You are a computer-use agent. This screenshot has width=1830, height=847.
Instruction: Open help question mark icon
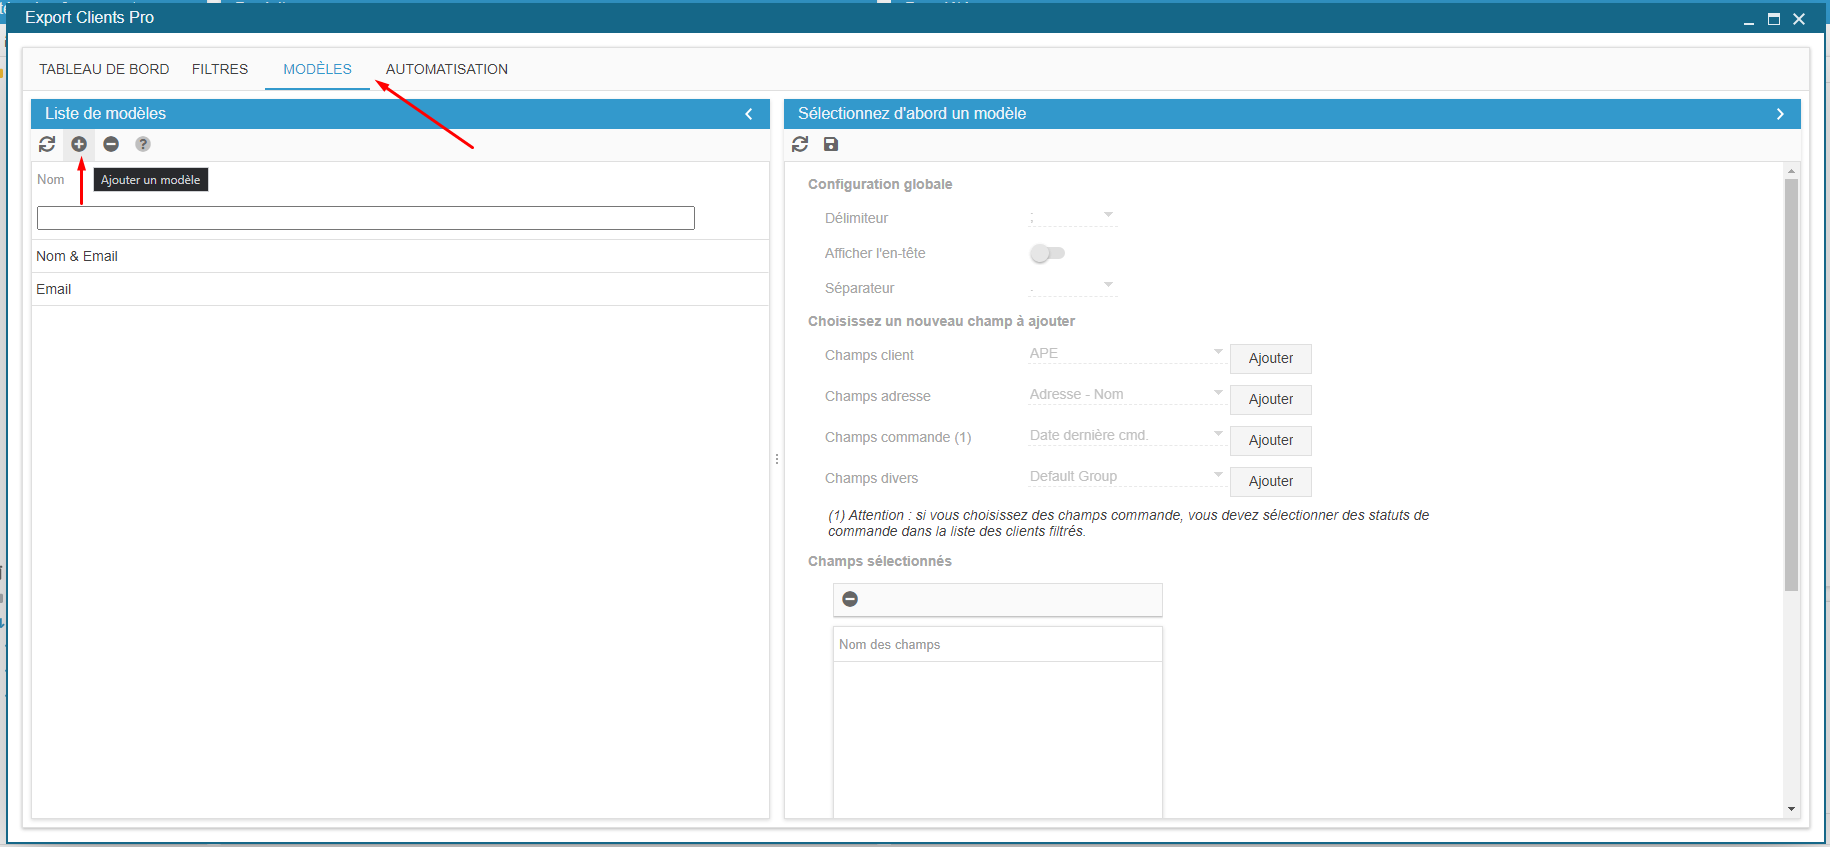click(x=143, y=144)
